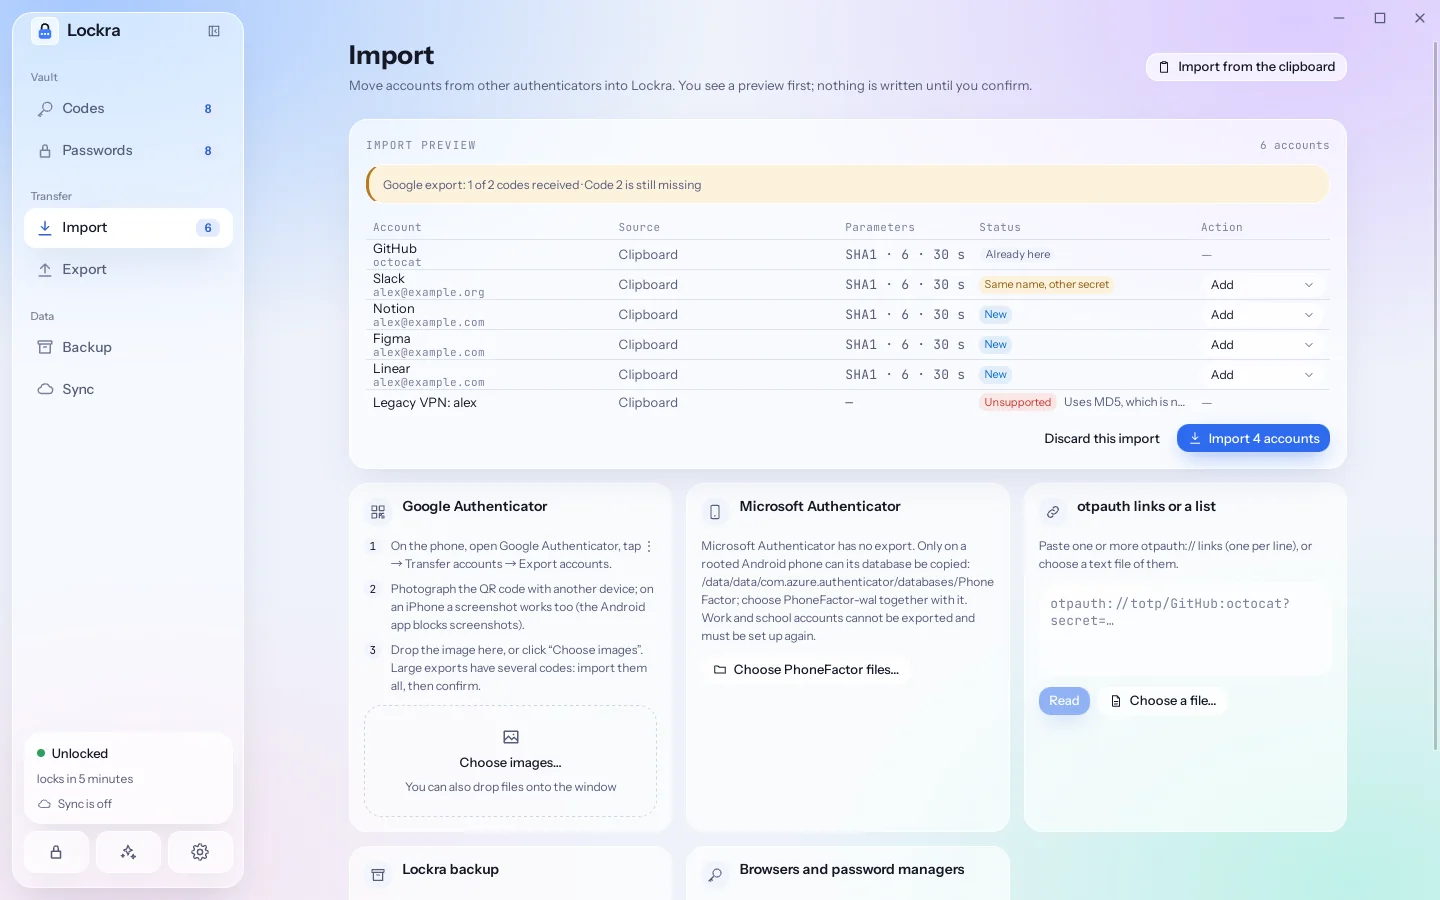
Task: Click Choose PhoneFactor files button
Action: [x=806, y=670]
